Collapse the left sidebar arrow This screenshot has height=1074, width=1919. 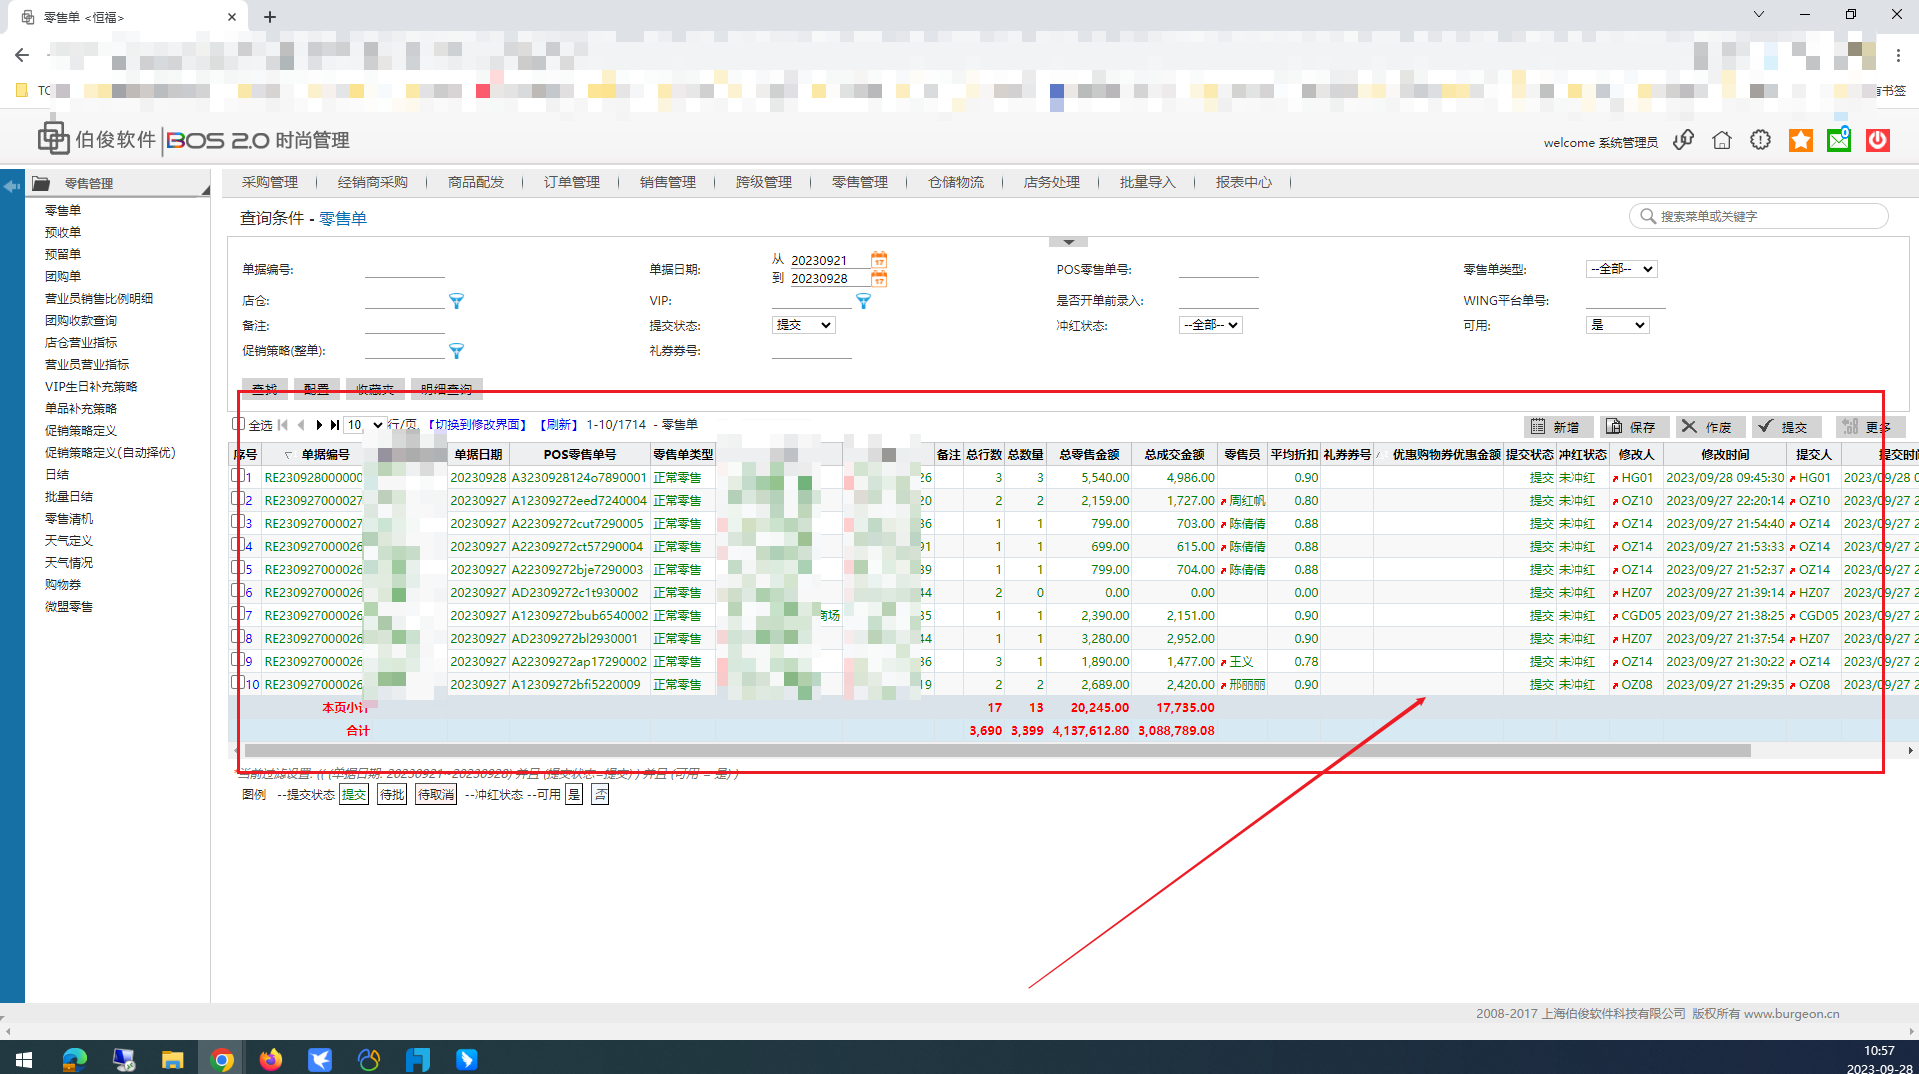pos(12,186)
